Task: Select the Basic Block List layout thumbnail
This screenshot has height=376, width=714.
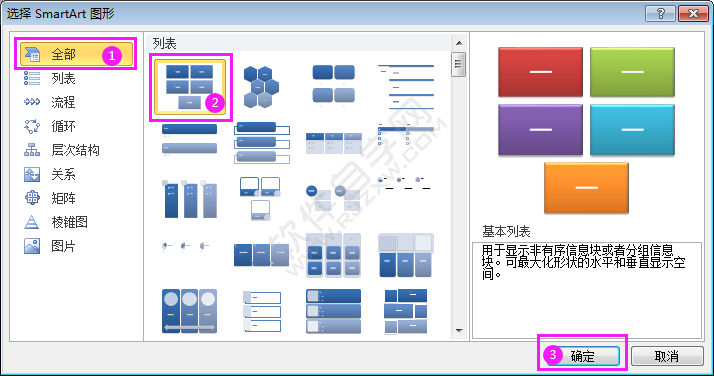Action: [x=190, y=86]
